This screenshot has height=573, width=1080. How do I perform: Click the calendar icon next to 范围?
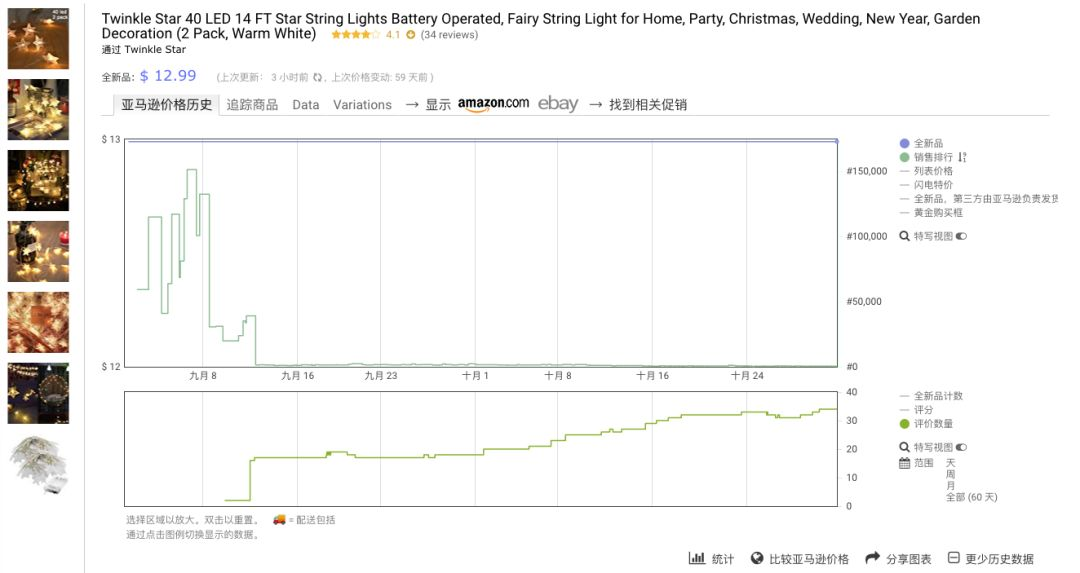pos(904,463)
